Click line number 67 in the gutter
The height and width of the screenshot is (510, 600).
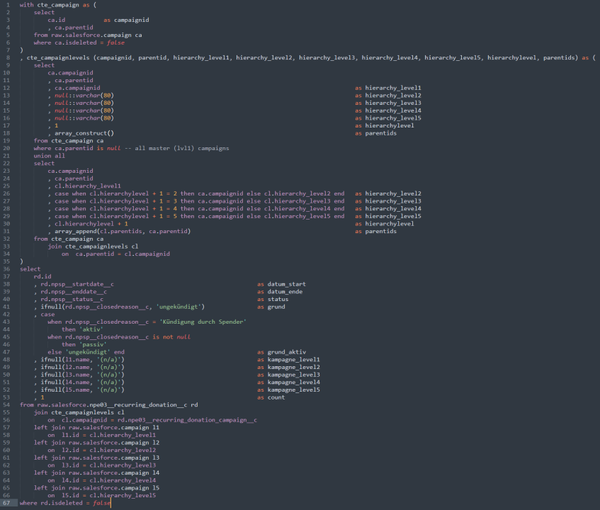(7, 503)
